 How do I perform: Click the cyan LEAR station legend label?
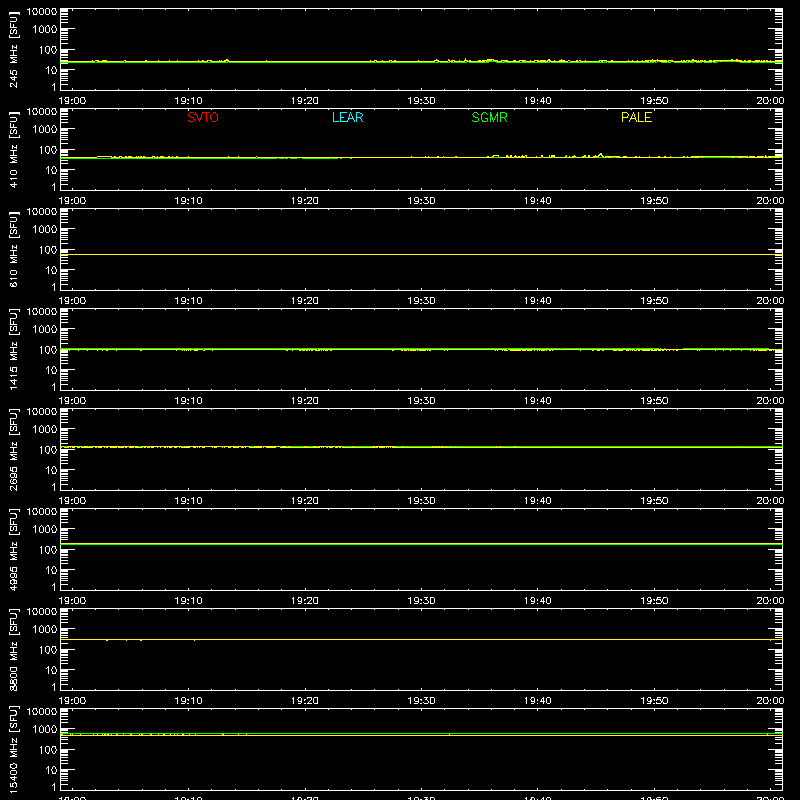click(347, 117)
